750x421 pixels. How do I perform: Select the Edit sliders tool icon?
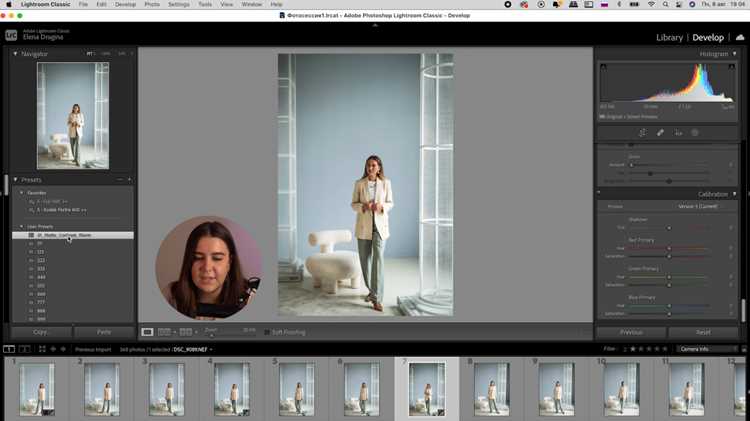(x=642, y=133)
